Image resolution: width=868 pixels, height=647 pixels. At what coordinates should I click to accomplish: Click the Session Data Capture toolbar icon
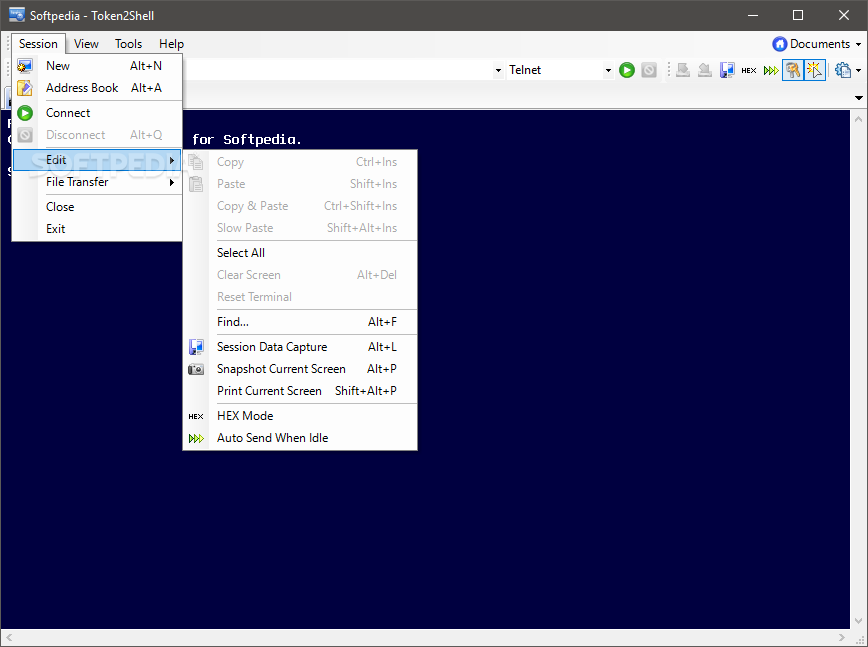[727, 70]
